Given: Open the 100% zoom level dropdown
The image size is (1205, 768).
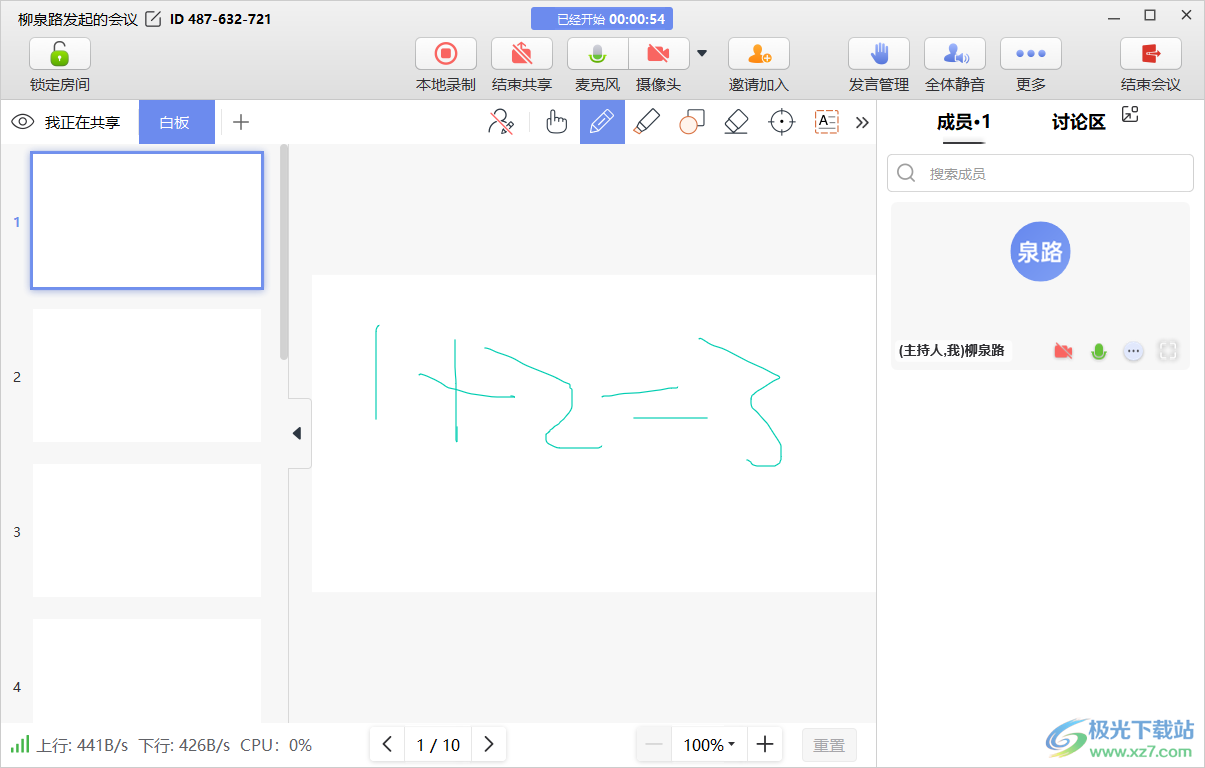Looking at the screenshot, I should 709,745.
